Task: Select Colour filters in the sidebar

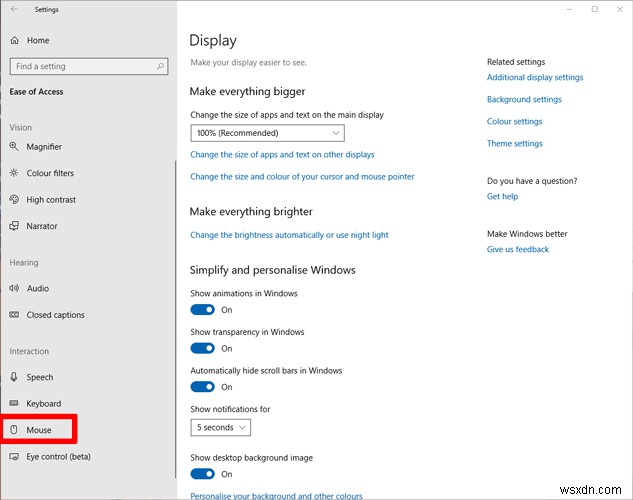Action: 50,173
